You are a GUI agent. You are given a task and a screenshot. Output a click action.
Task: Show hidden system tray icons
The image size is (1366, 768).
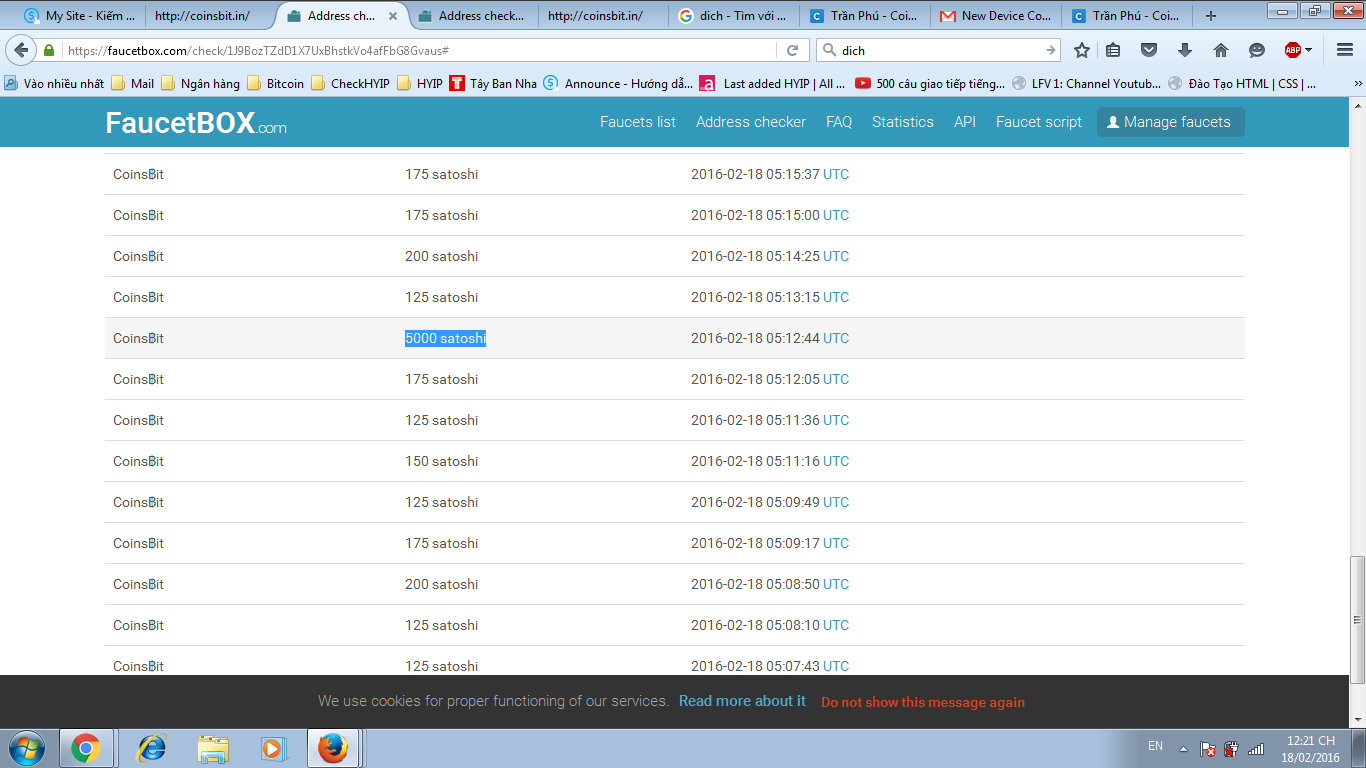tap(1184, 748)
